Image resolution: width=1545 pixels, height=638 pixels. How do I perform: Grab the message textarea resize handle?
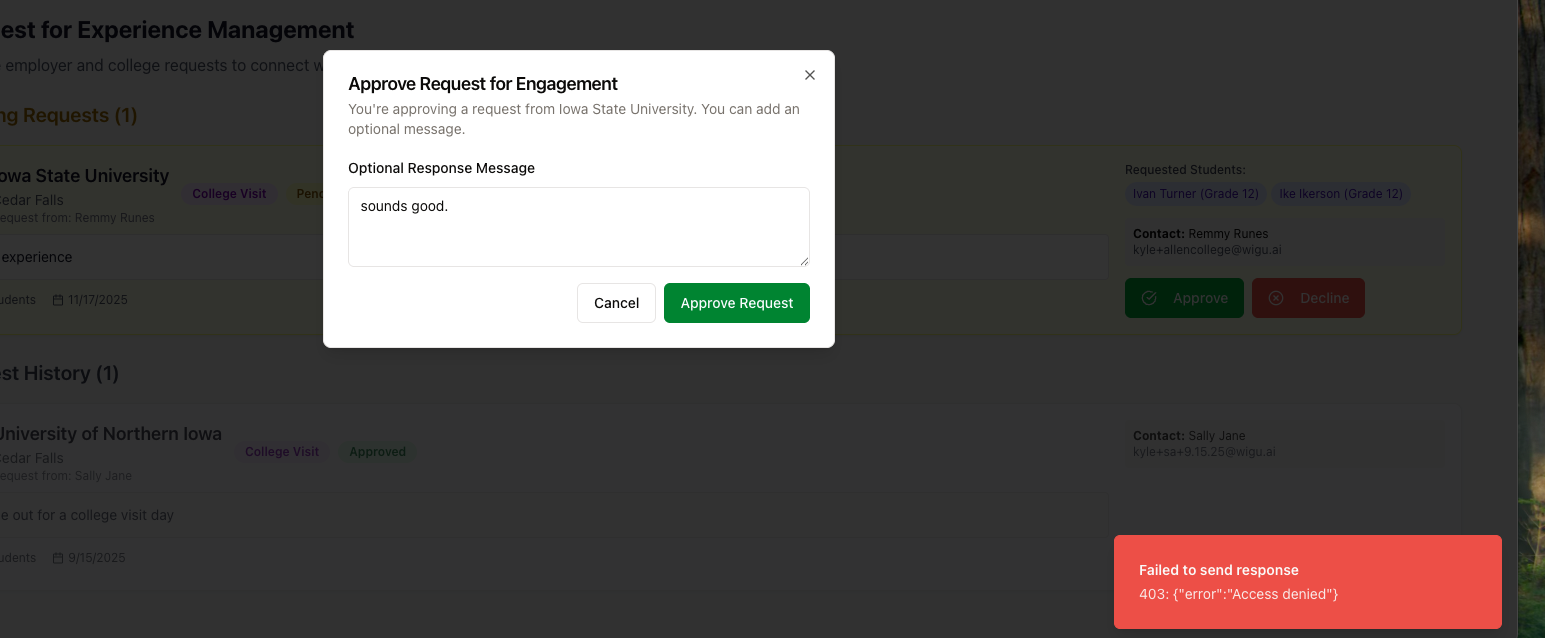804,261
